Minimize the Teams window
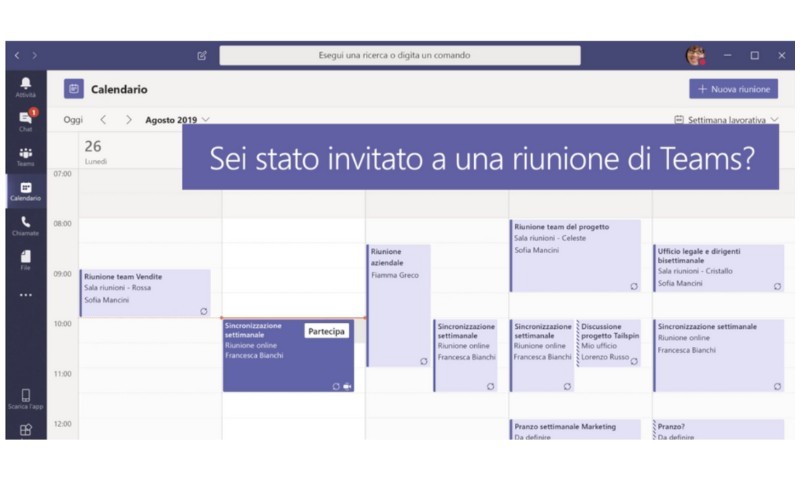The image size is (800, 480). (728, 55)
